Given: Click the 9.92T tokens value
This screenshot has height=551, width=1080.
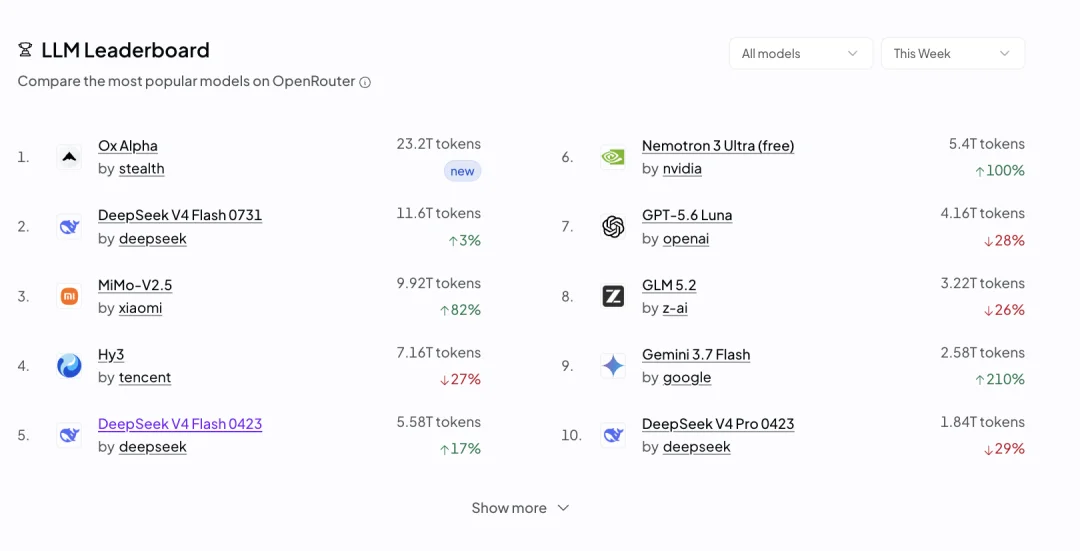Looking at the screenshot, I should click(x=438, y=283).
